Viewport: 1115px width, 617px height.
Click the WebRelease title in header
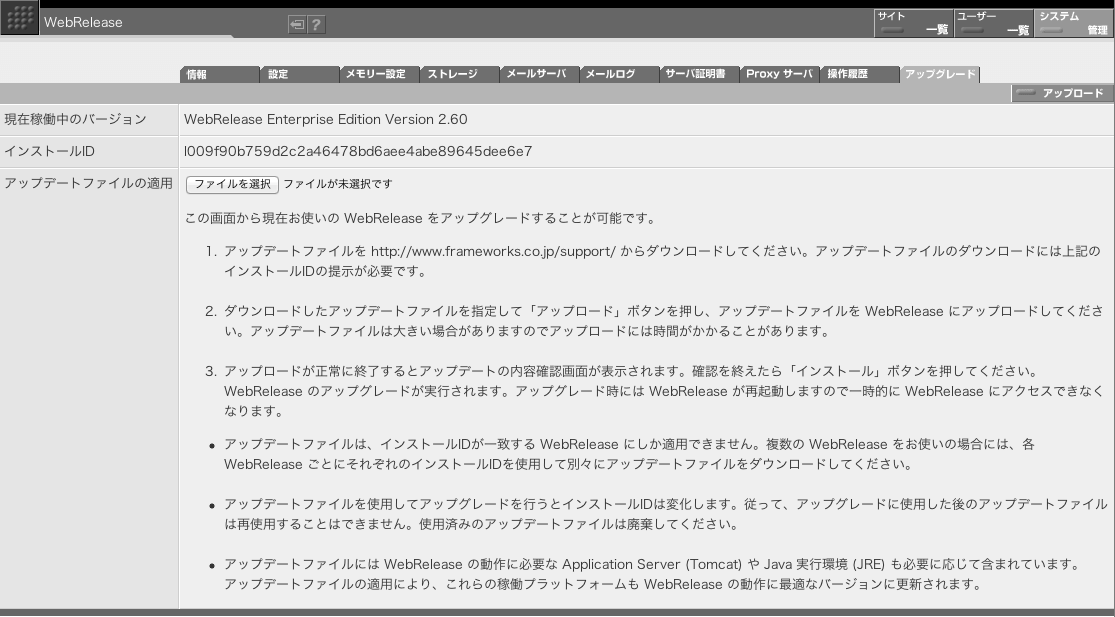click(x=83, y=22)
